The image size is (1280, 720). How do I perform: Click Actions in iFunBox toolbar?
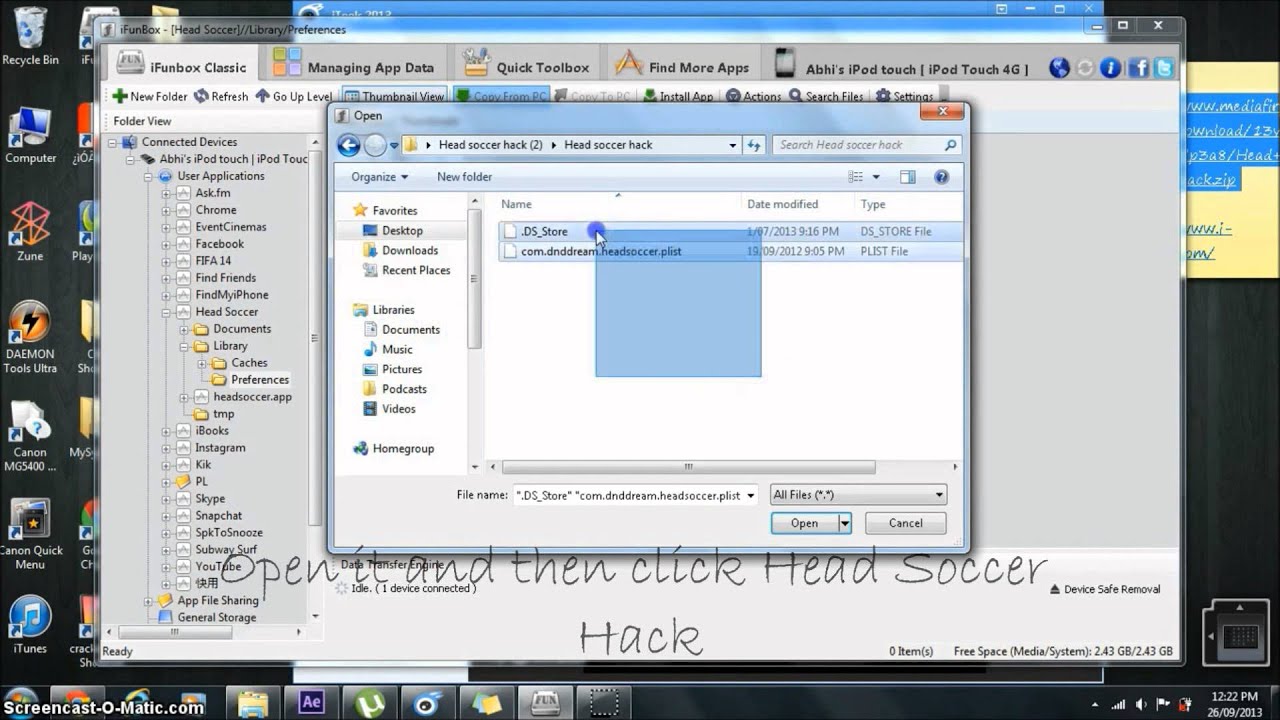753,97
